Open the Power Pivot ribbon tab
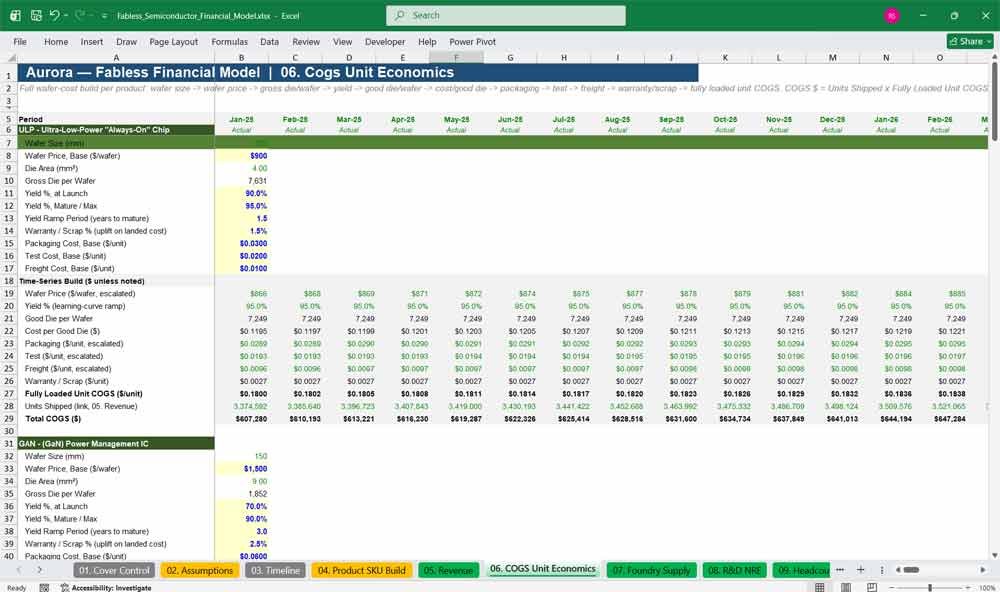 473,41
